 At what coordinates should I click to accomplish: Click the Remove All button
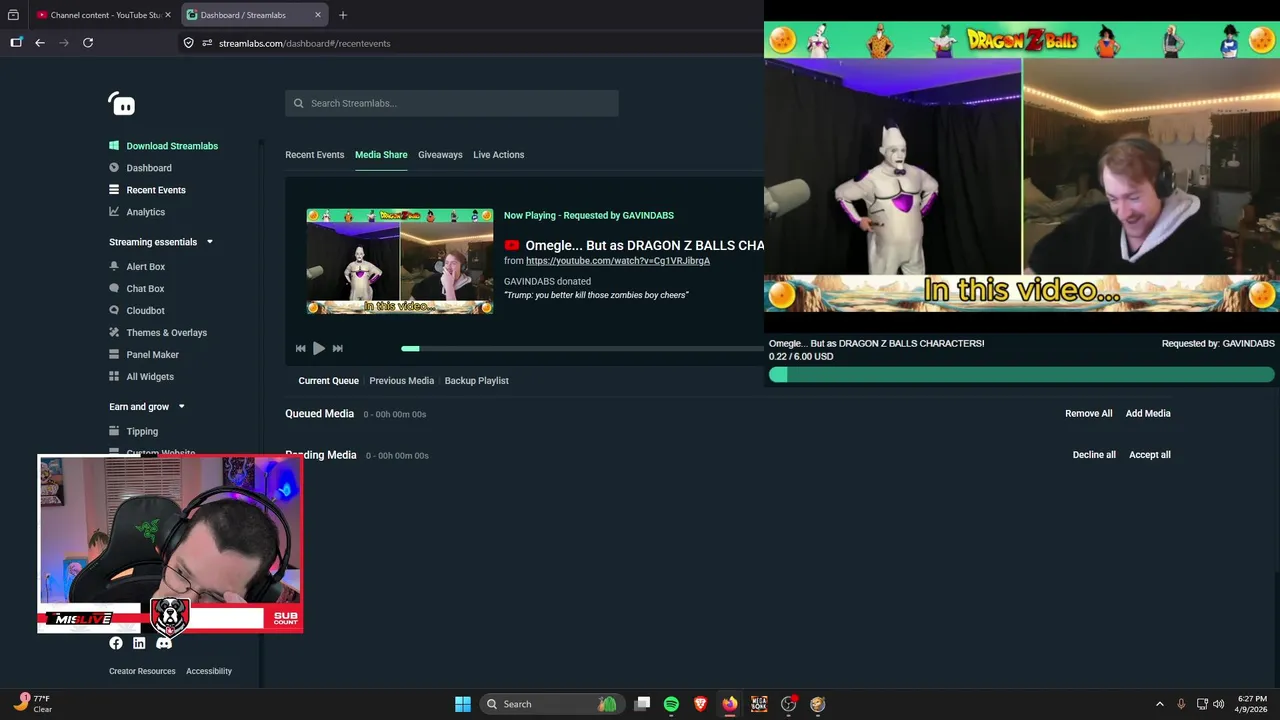coord(1088,413)
